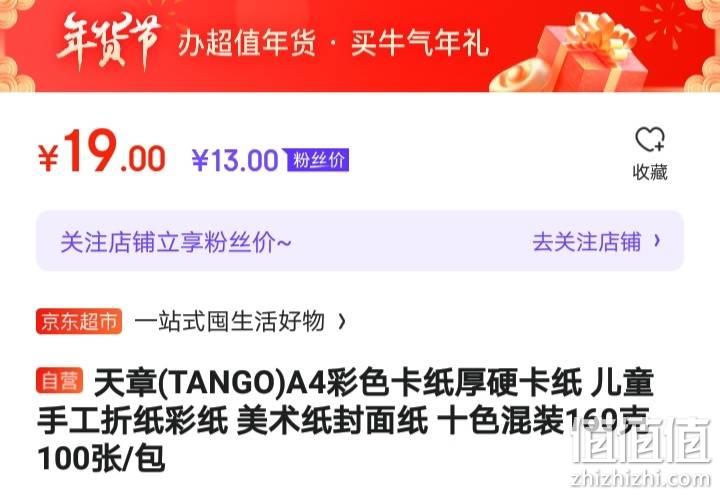Expand chevron after 一站式囤生活好物
720x496 pixels.
tap(342, 321)
